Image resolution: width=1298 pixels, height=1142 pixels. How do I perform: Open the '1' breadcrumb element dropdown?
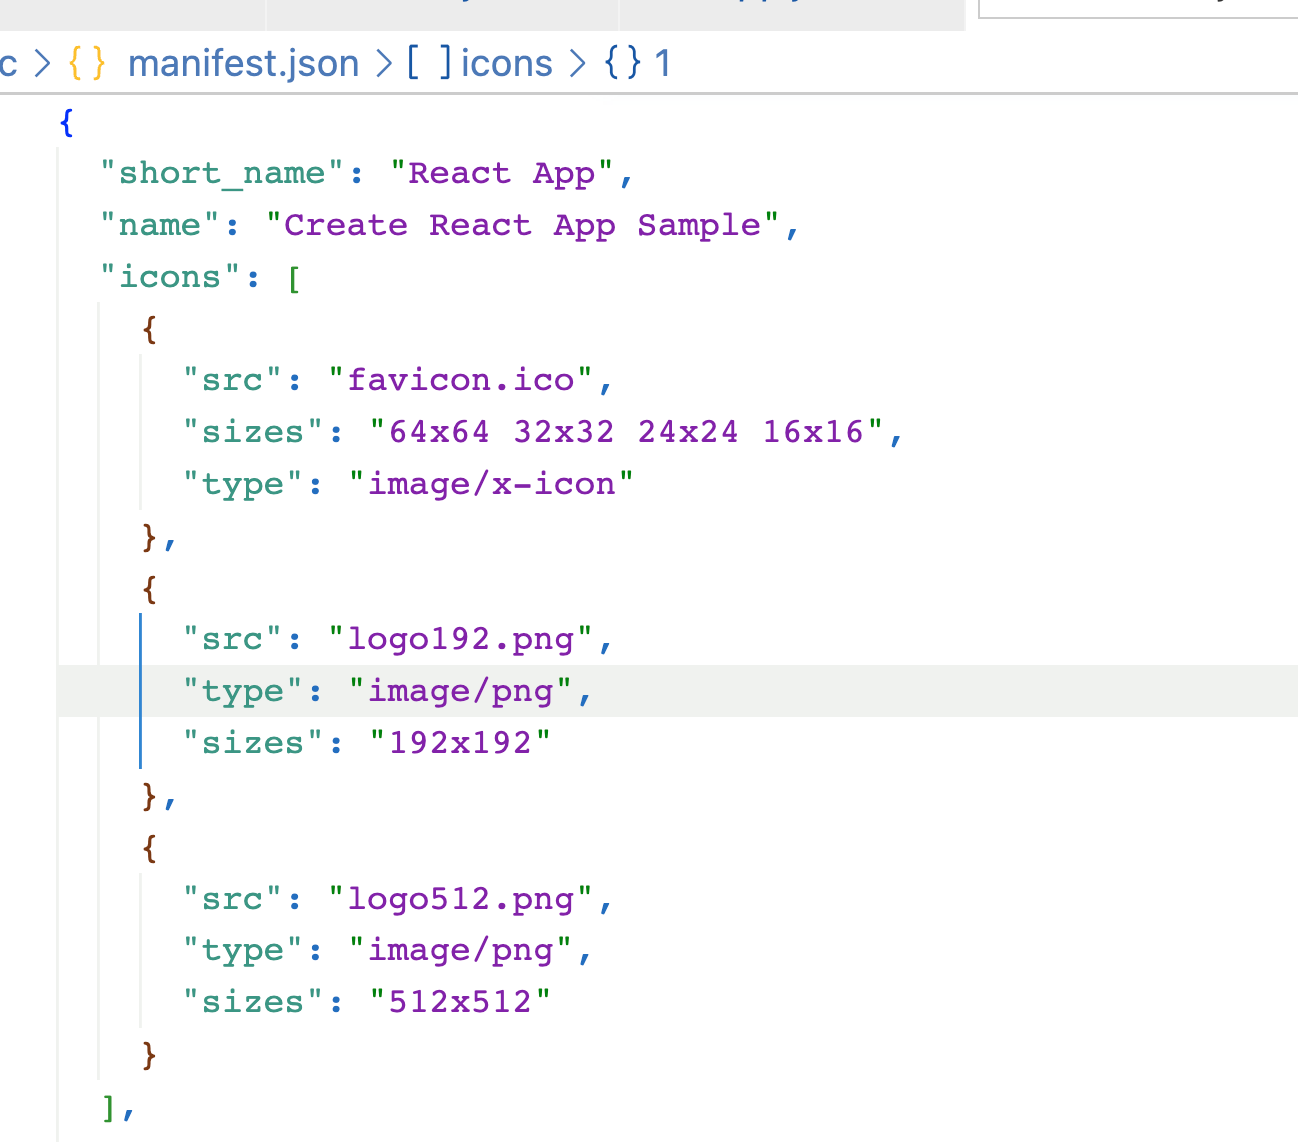click(663, 63)
